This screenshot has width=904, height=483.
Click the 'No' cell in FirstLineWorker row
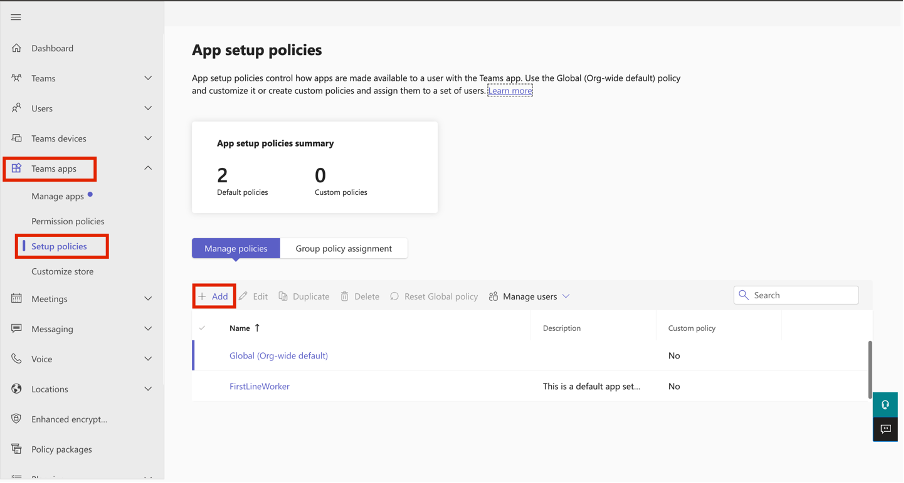tap(674, 386)
